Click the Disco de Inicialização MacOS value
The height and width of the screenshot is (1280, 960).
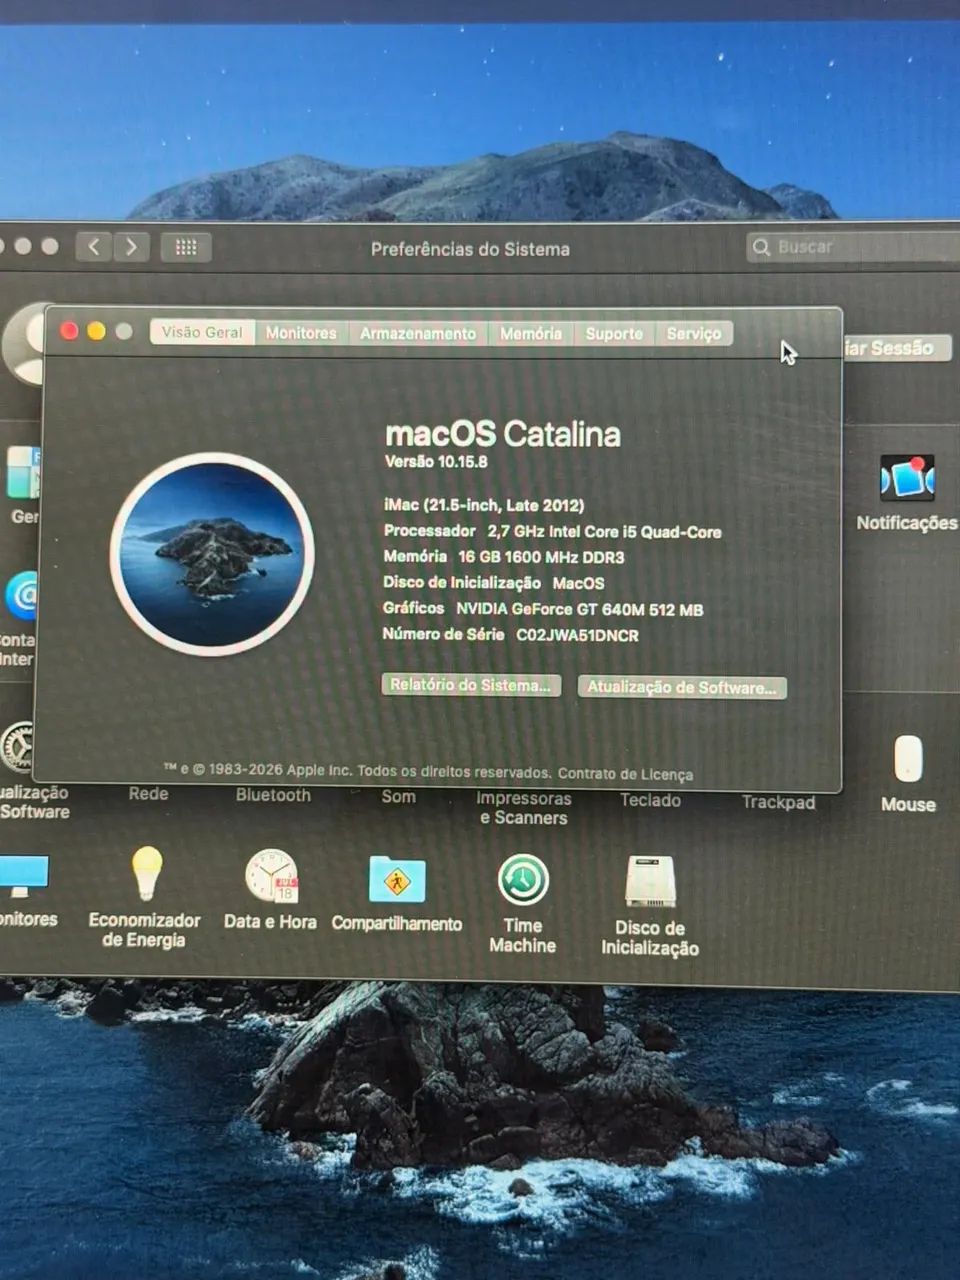pyautogui.click(x=578, y=583)
